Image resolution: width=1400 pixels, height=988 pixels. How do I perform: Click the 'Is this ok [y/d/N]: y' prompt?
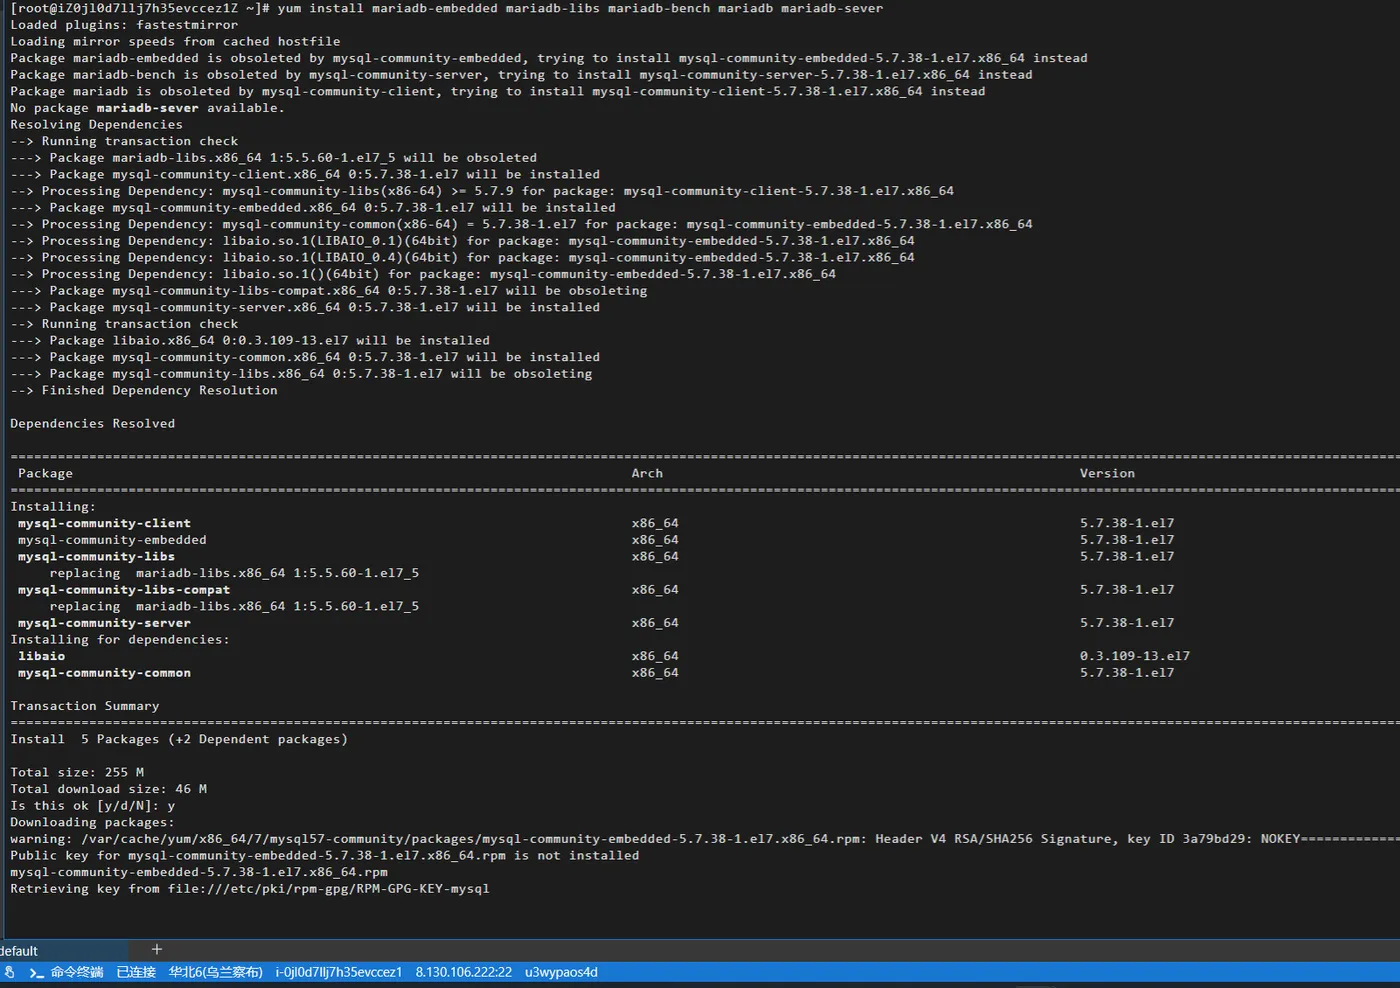click(92, 806)
